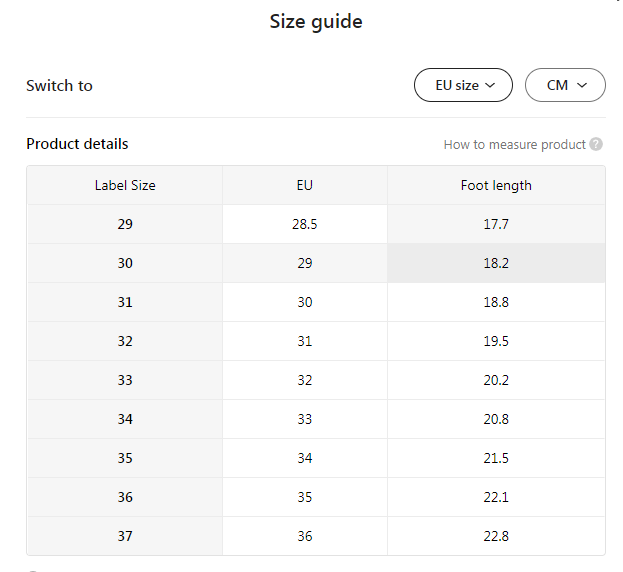
Task: Click the 17.7 foot length cell
Action: pos(496,224)
